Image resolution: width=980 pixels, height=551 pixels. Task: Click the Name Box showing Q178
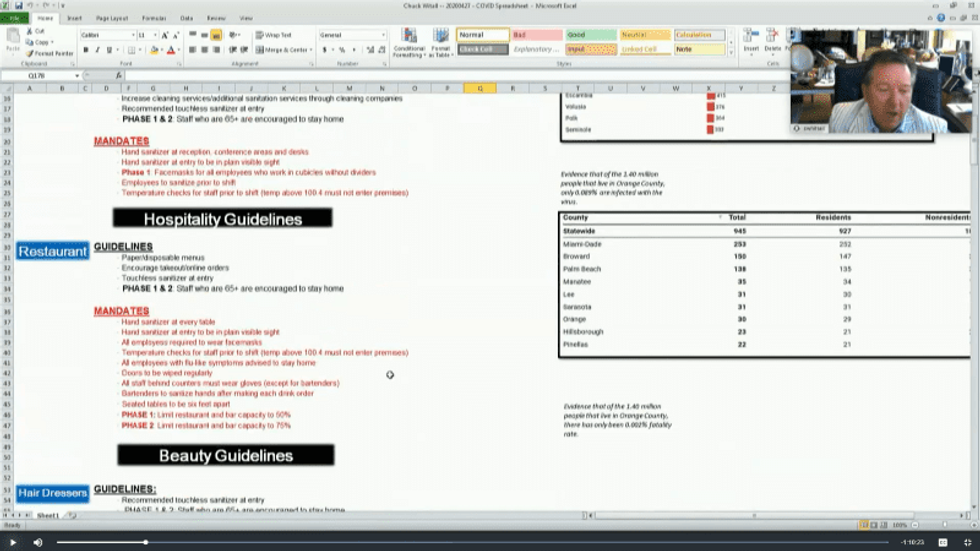pos(40,75)
